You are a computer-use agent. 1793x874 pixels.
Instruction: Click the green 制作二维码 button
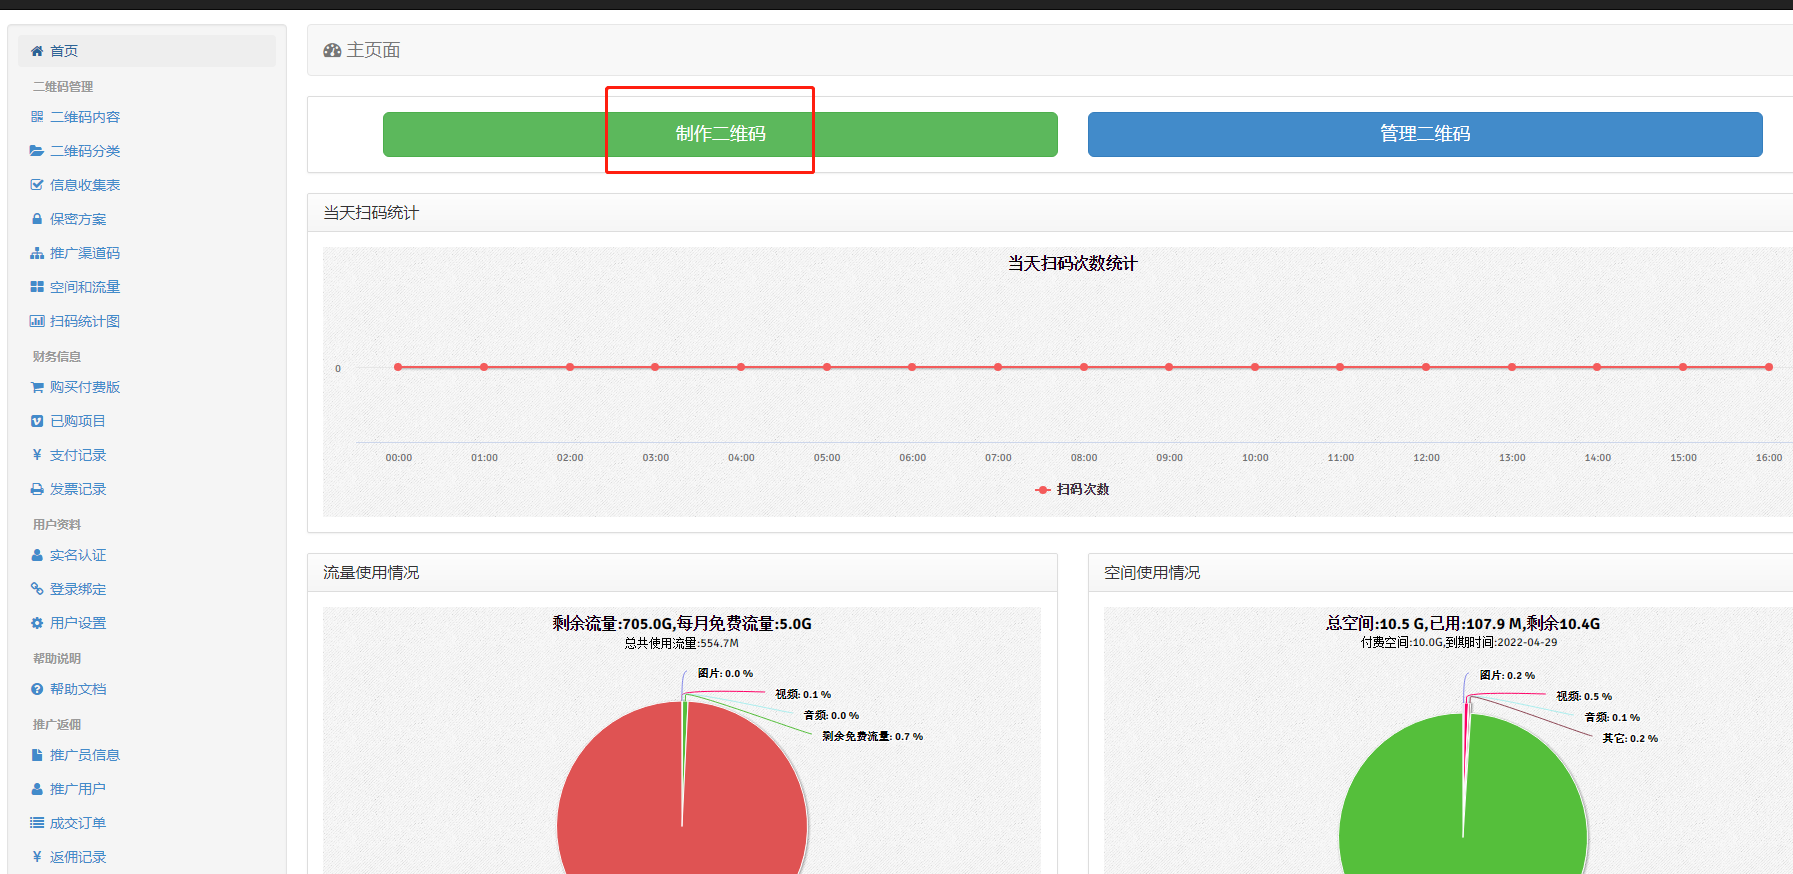(x=720, y=134)
